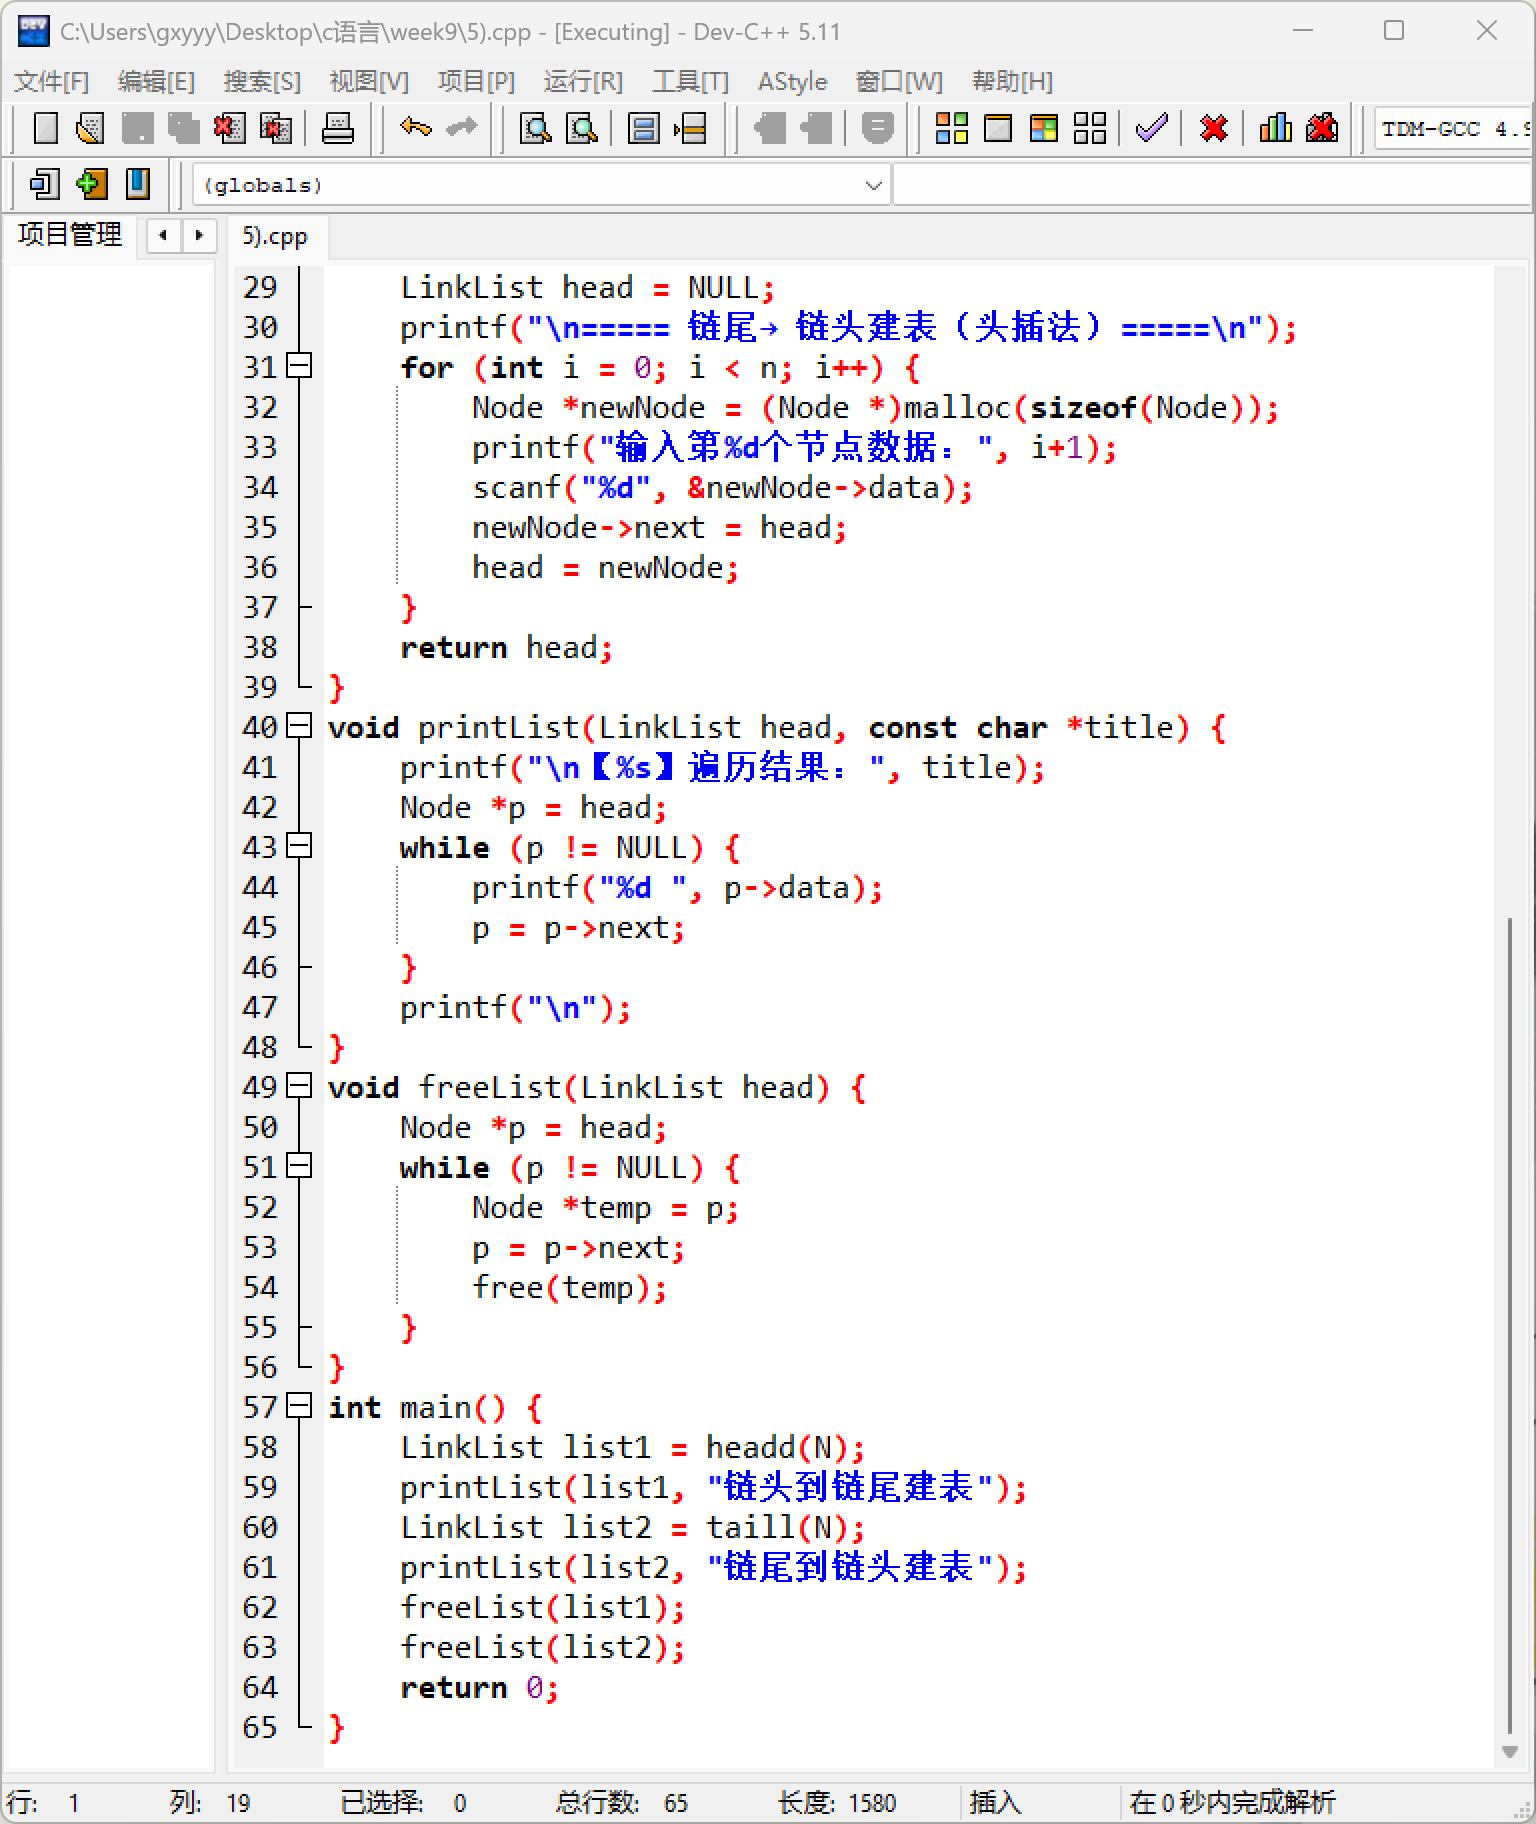This screenshot has width=1536, height=1824.
Task: Open the 运行[R] menu
Action: (583, 81)
